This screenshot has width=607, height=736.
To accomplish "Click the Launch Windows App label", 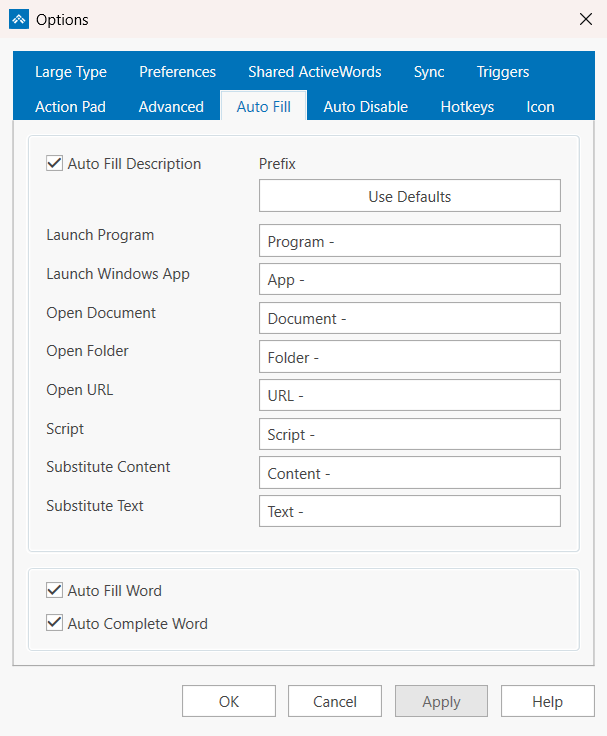I will 118,274.
